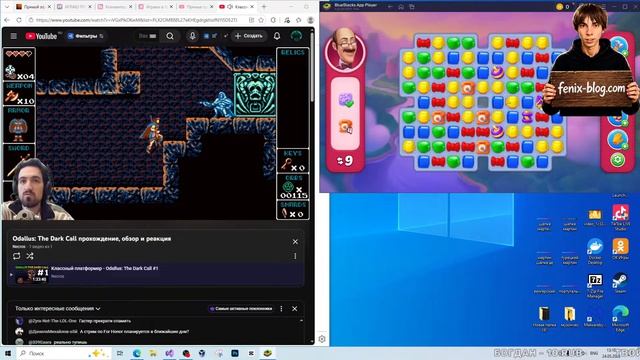Open a new browser tab
This screenshot has width=640, height=360.
tap(264, 7)
